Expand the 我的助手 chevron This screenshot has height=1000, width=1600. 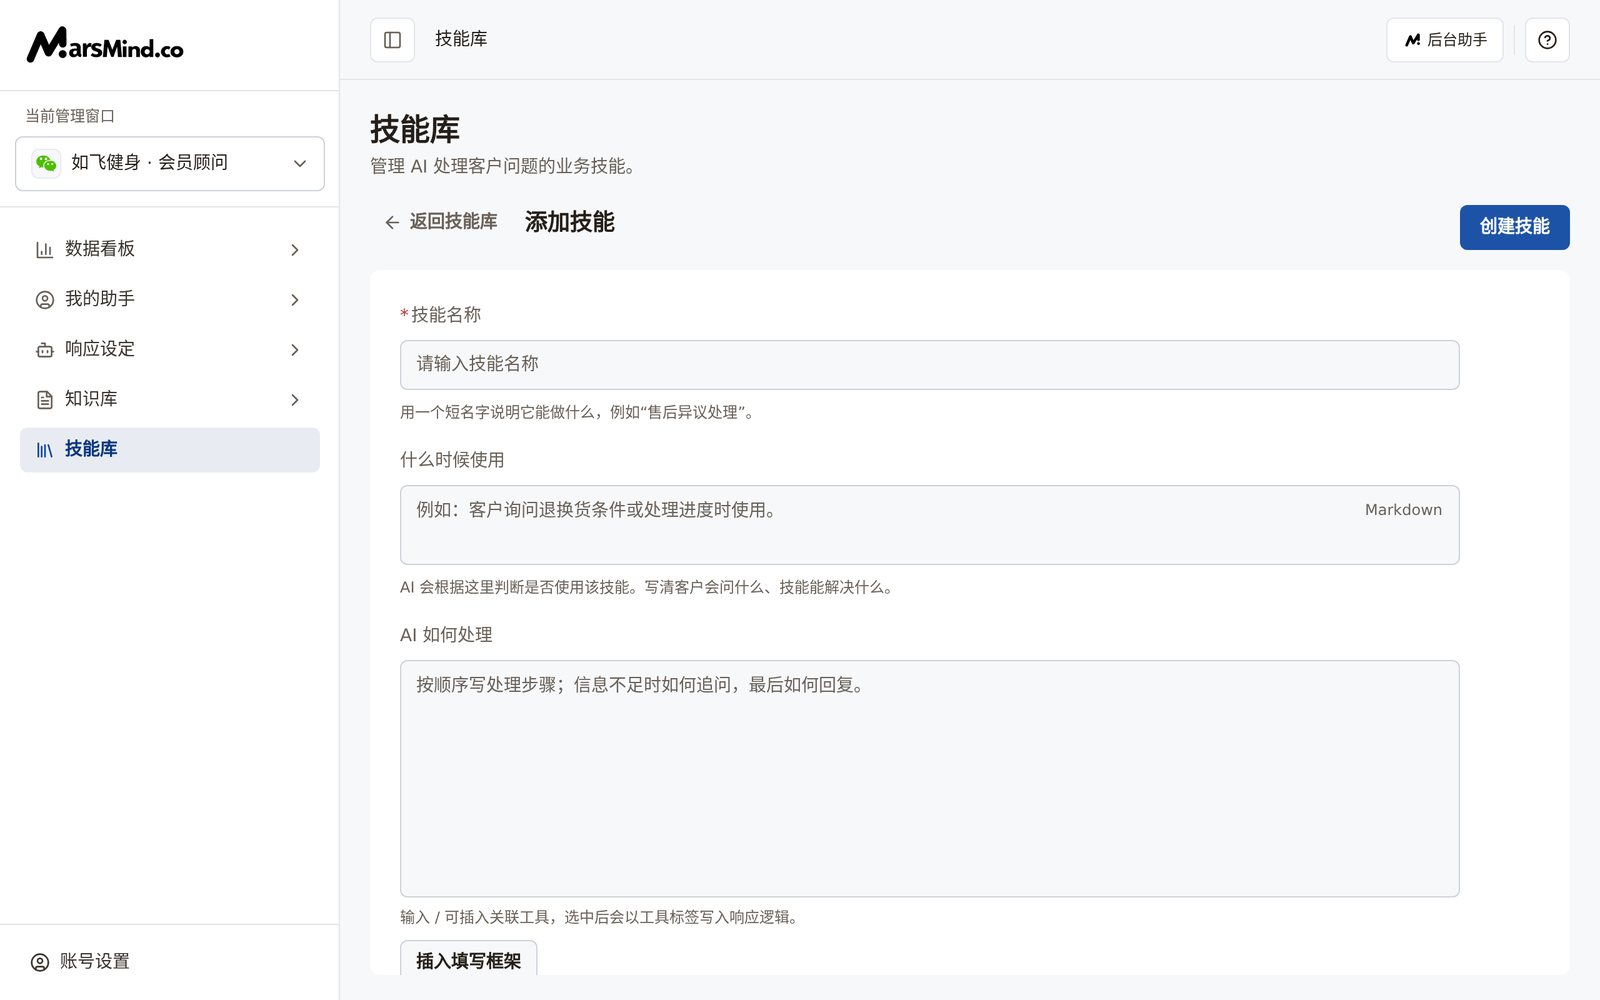[295, 300]
